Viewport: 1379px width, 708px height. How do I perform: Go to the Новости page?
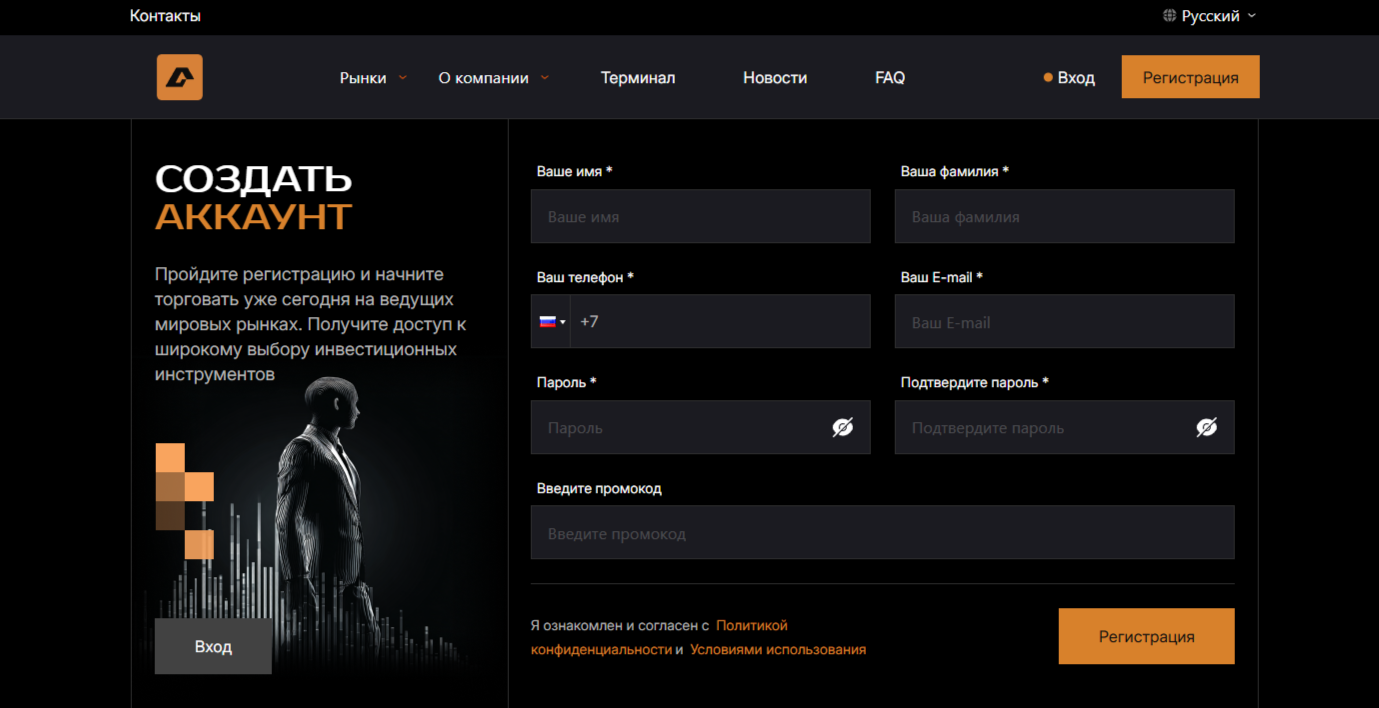tap(775, 77)
